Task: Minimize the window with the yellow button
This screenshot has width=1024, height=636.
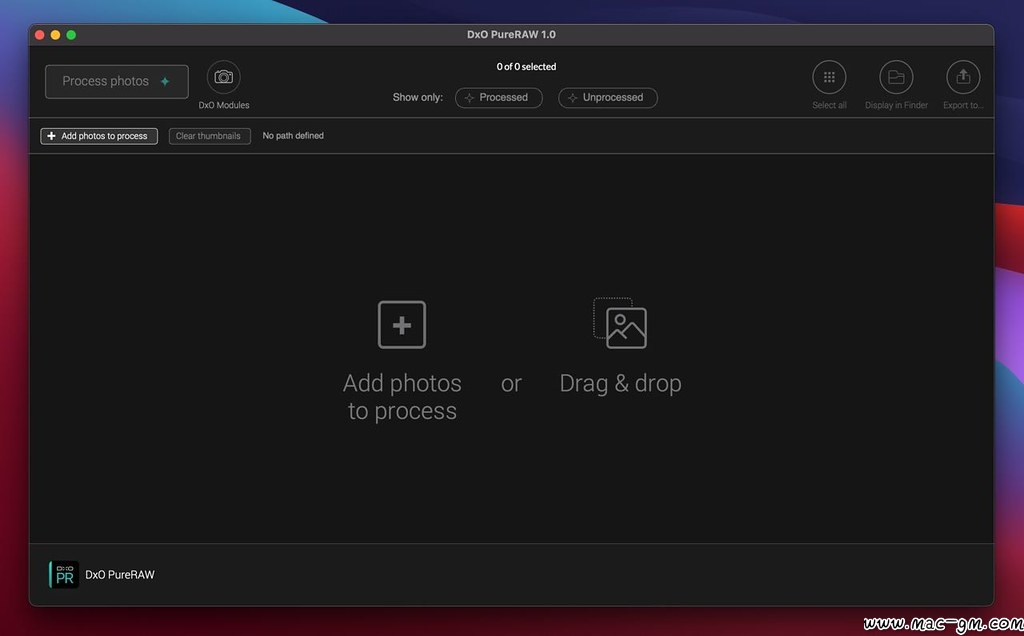Action: [x=56, y=35]
